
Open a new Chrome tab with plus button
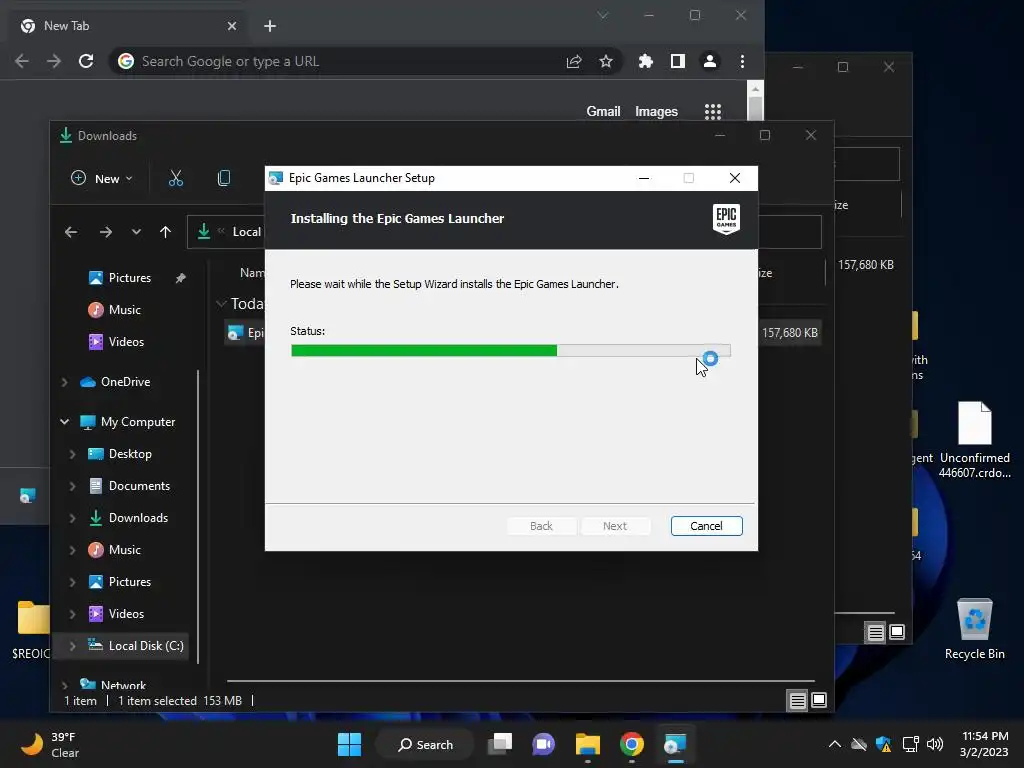click(x=270, y=26)
